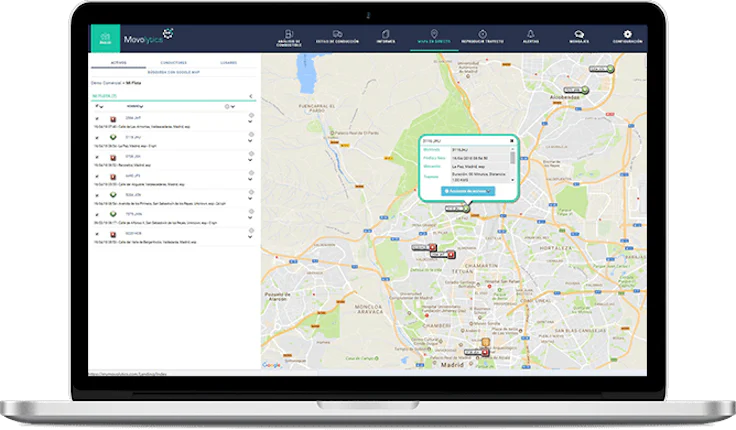Image resolution: width=736 pixels, height=430 pixels.
Task: Open Análisis de combustible section
Action: point(289,38)
